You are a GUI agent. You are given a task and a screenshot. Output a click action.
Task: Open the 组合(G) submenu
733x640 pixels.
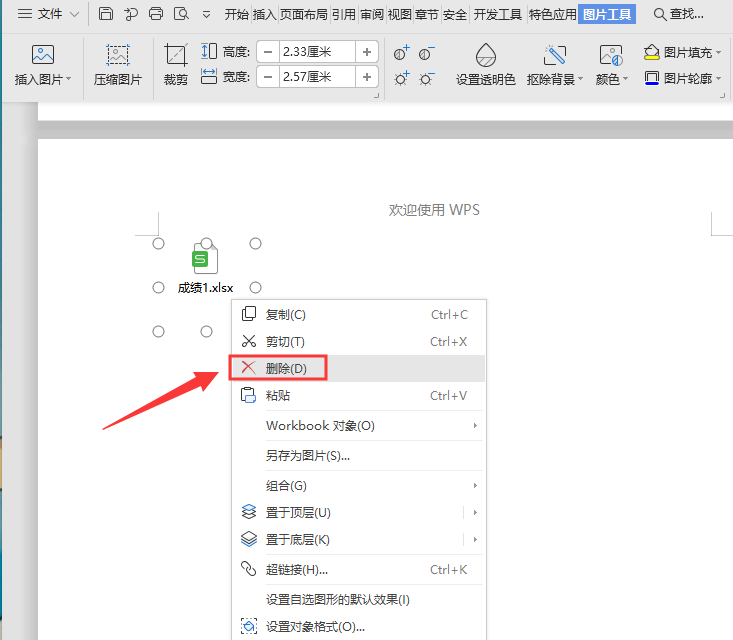click(358, 485)
